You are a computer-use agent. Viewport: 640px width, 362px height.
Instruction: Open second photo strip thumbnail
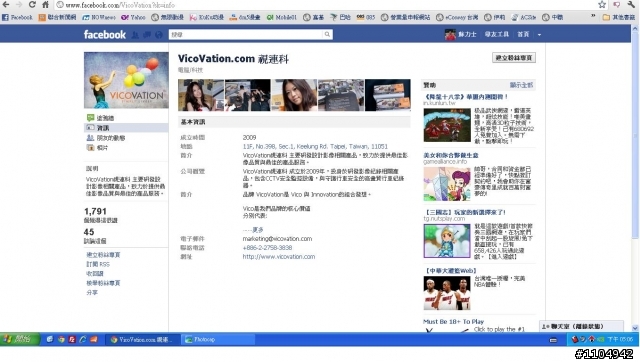pos(247,95)
